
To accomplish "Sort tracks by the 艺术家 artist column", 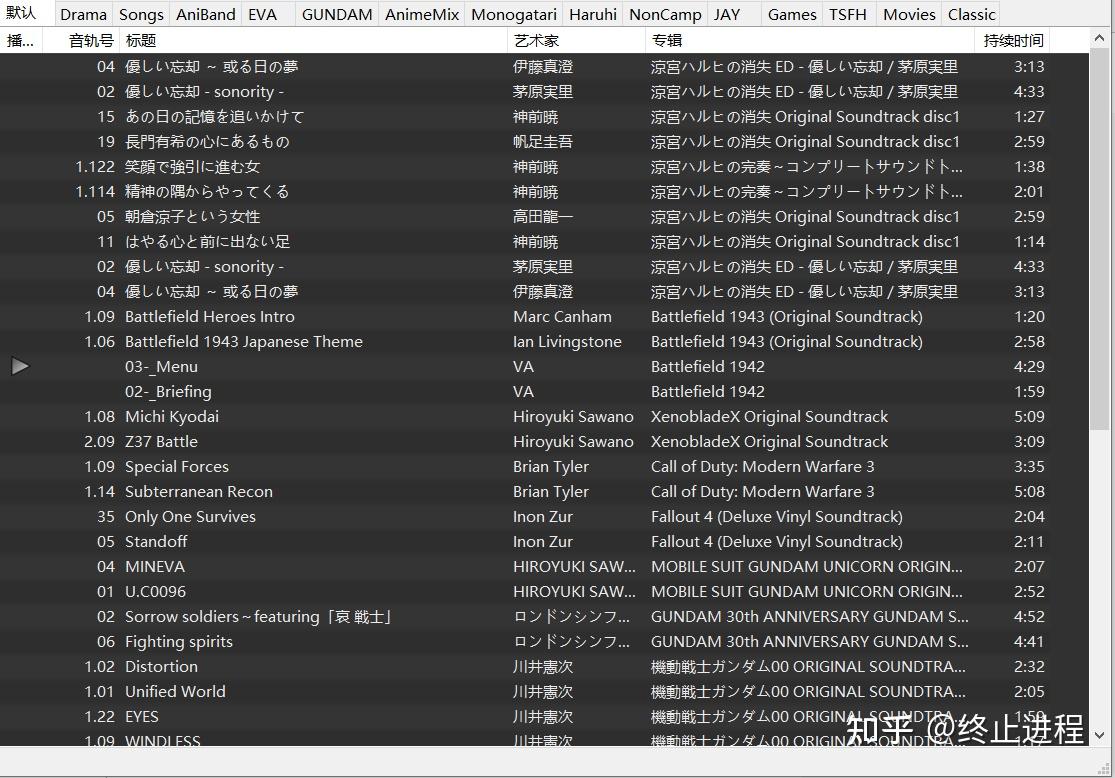I will click(536, 40).
